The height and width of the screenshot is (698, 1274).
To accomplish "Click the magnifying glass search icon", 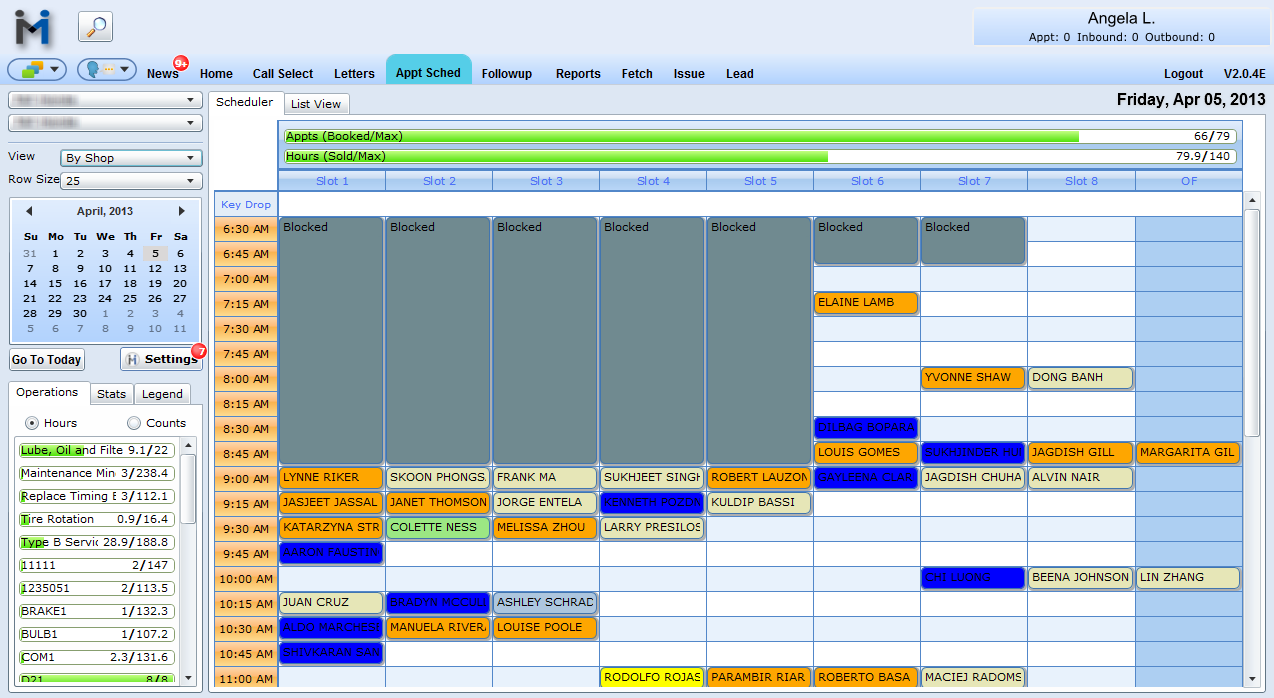I will pos(95,27).
